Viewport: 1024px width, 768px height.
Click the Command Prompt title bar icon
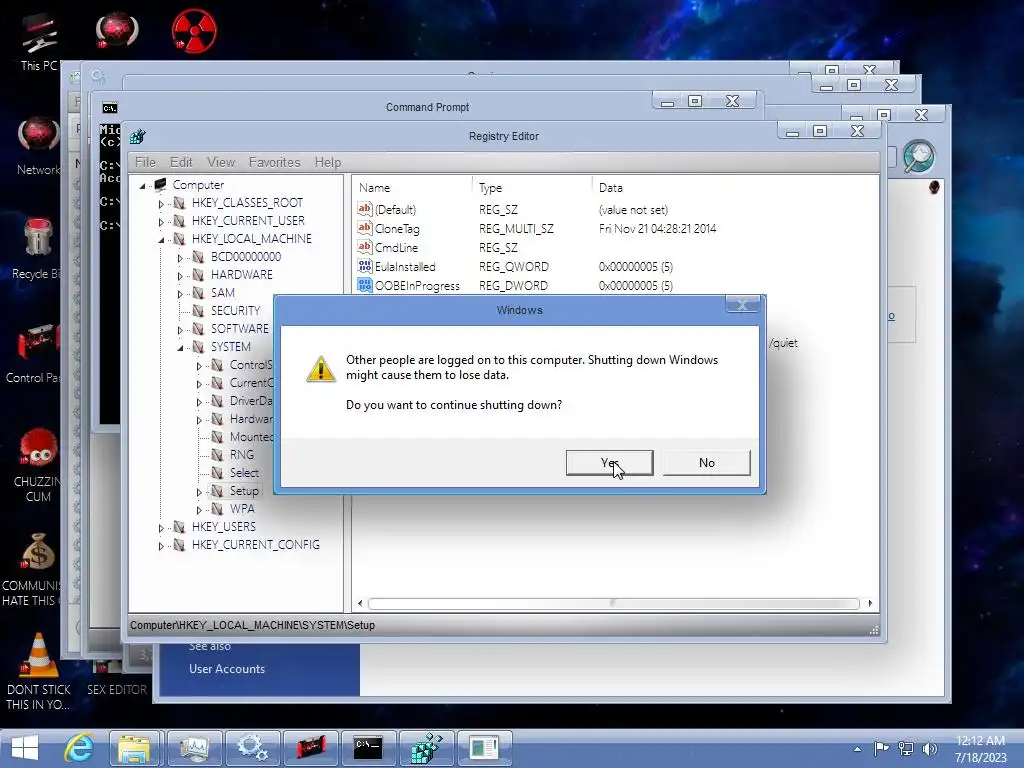[110, 108]
